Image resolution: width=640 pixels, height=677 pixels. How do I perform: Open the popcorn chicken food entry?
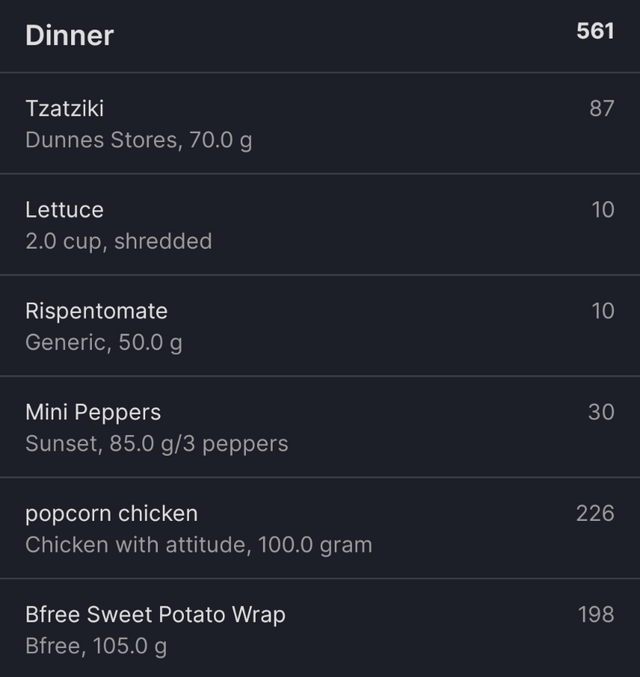(x=320, y=528)
